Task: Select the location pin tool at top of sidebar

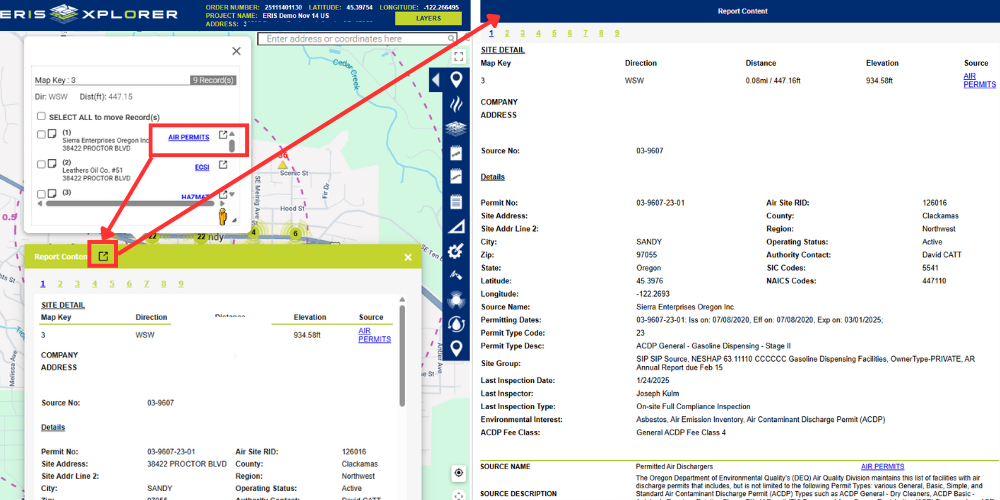Action: (456, 81)
